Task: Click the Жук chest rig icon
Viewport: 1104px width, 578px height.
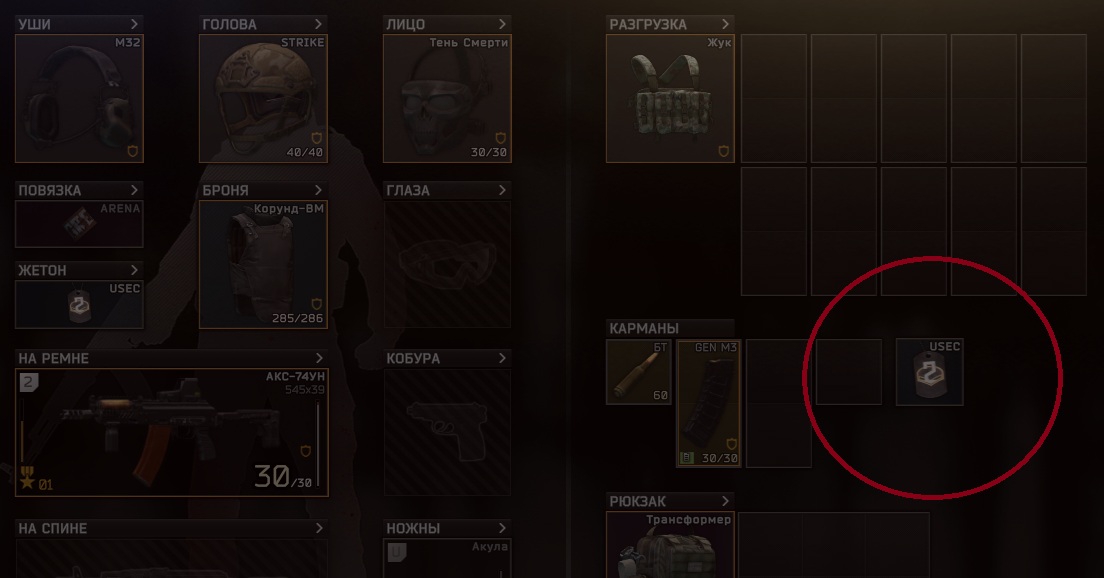Action: (670, 99)
